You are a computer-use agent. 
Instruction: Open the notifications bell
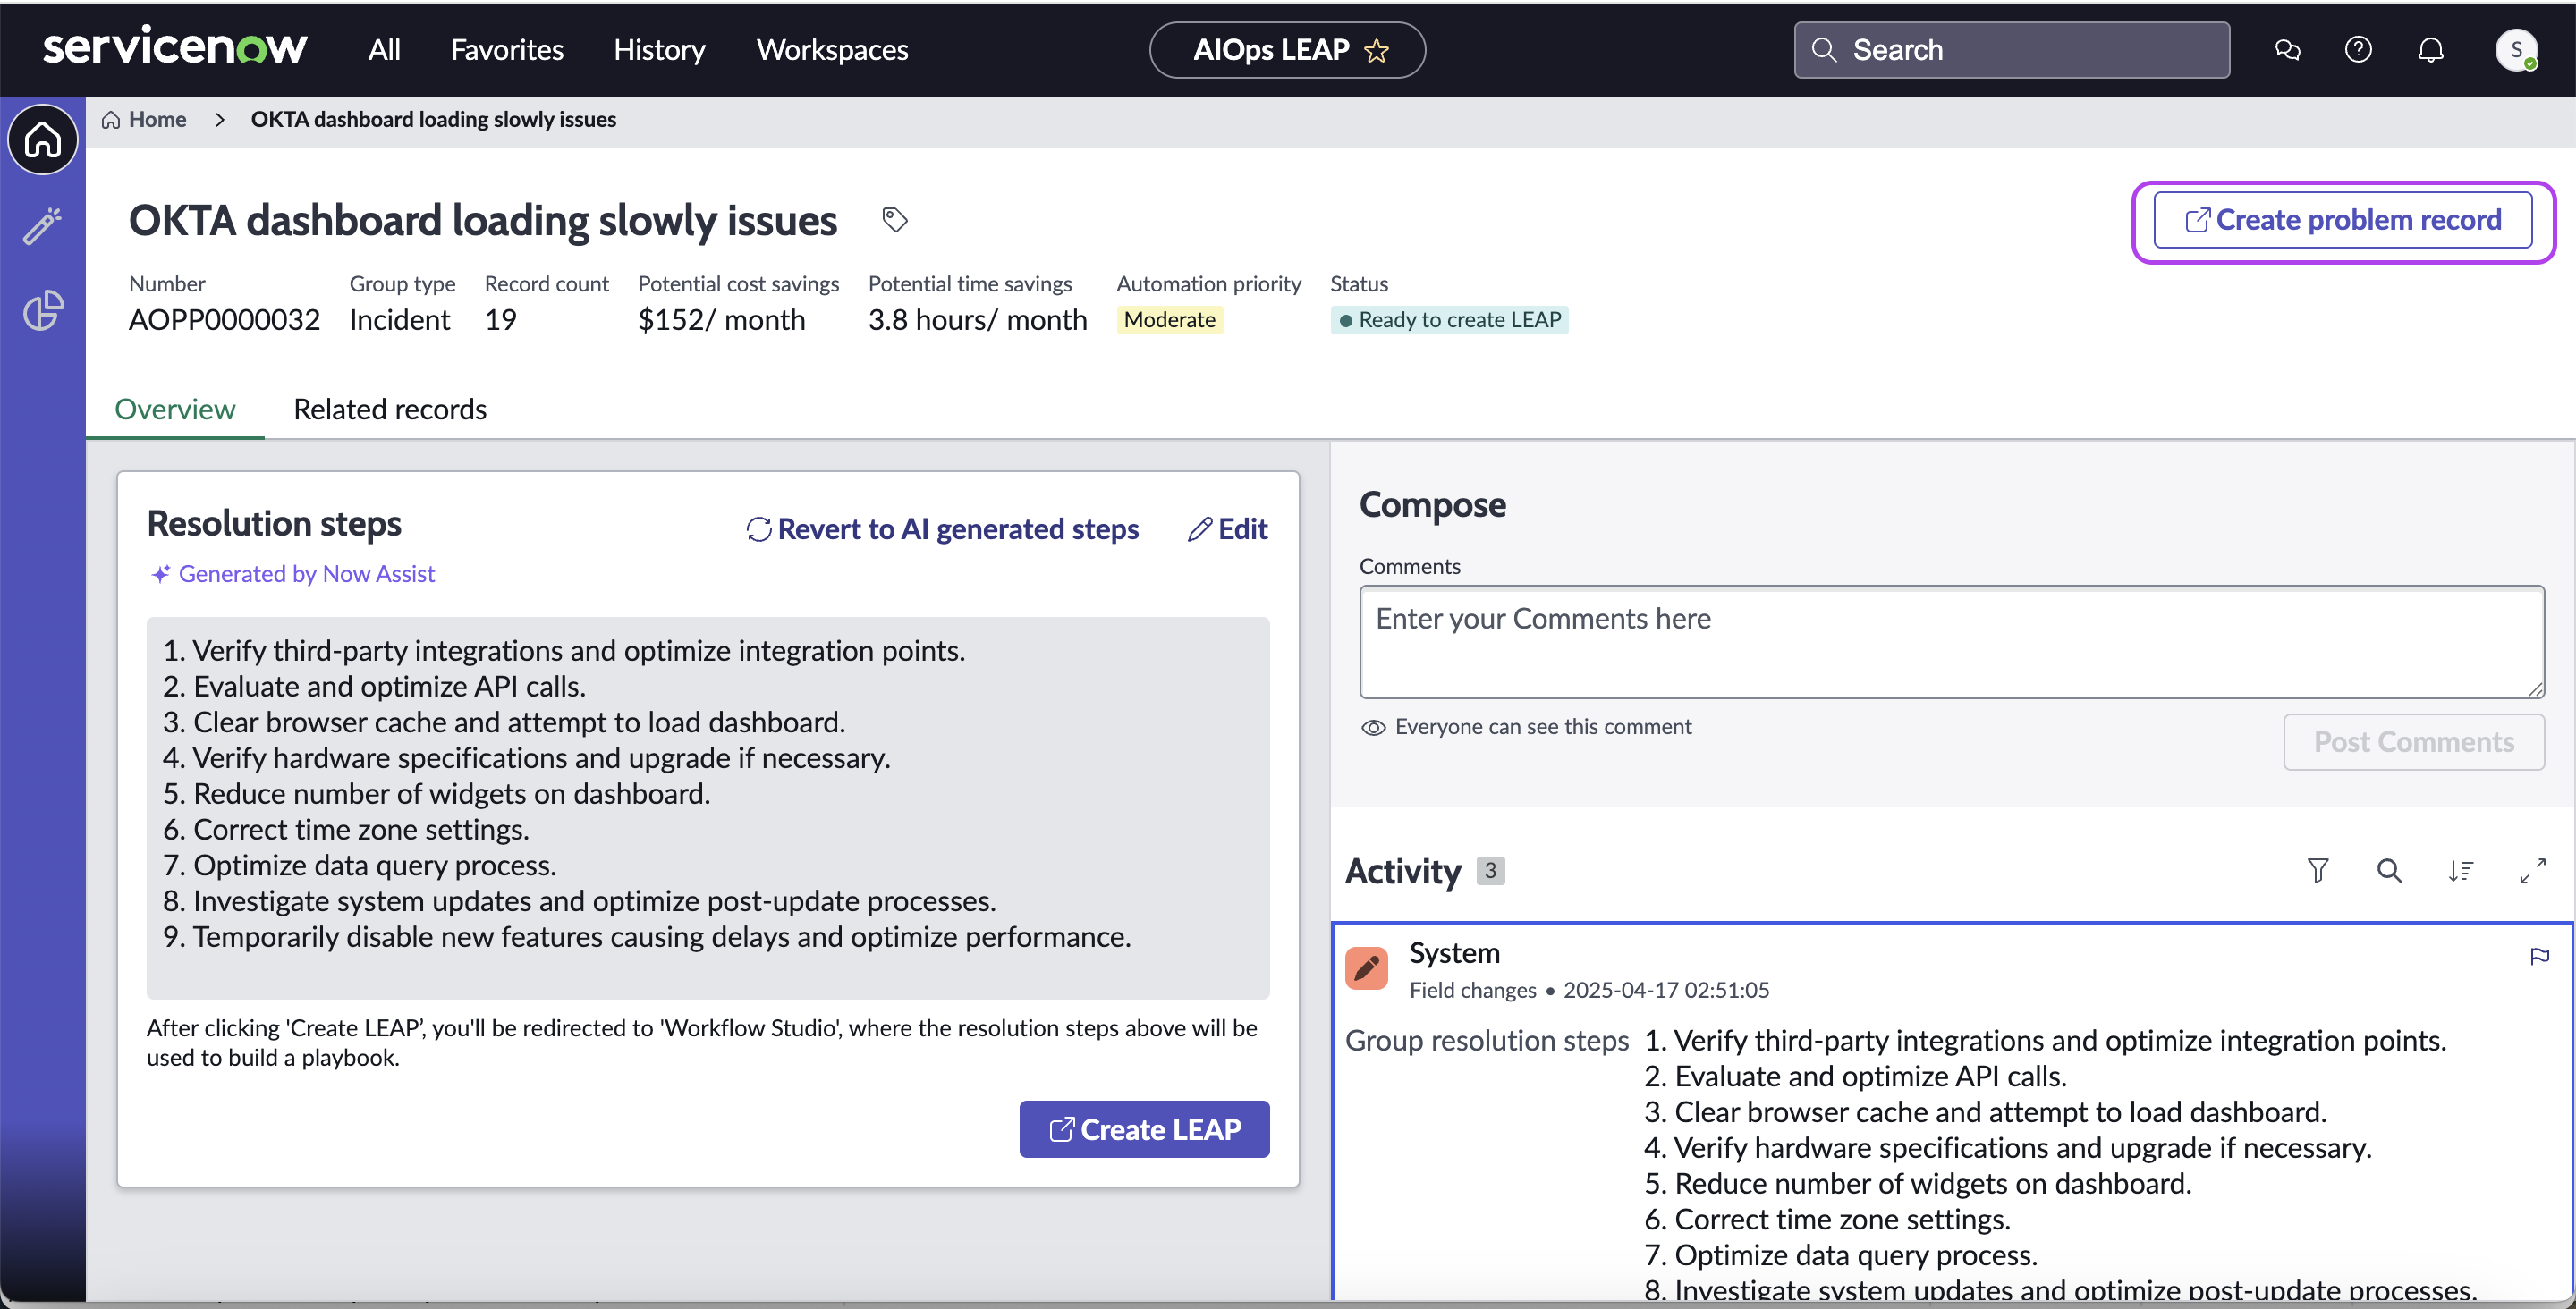[2431, 50]
